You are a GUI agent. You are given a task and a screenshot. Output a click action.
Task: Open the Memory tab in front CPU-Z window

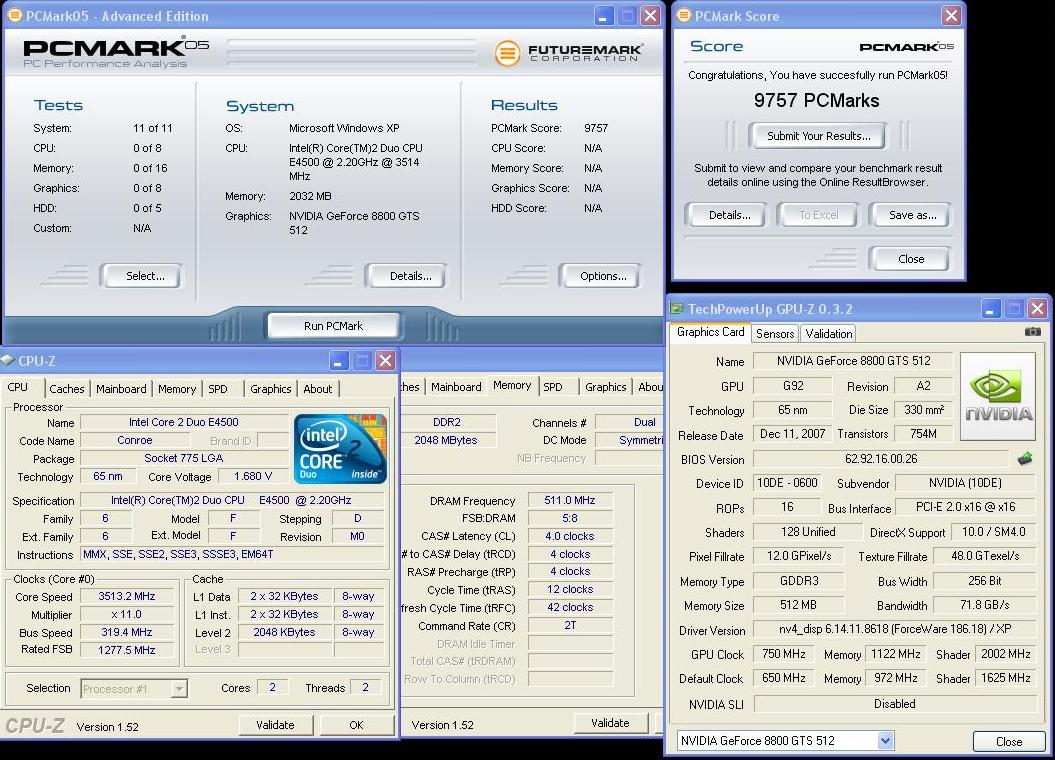(177, 389)
